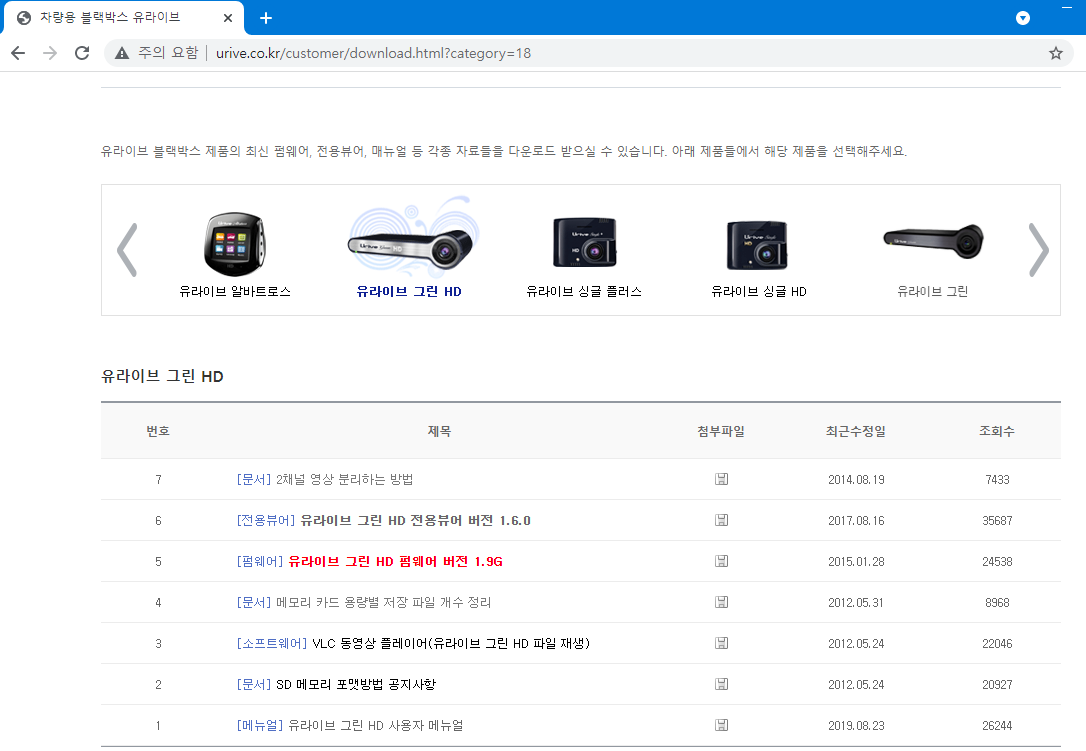1086x751 pixels.
Task: Select the 유라이브 싱글 플러스 product image
Action: click(585, 242)
